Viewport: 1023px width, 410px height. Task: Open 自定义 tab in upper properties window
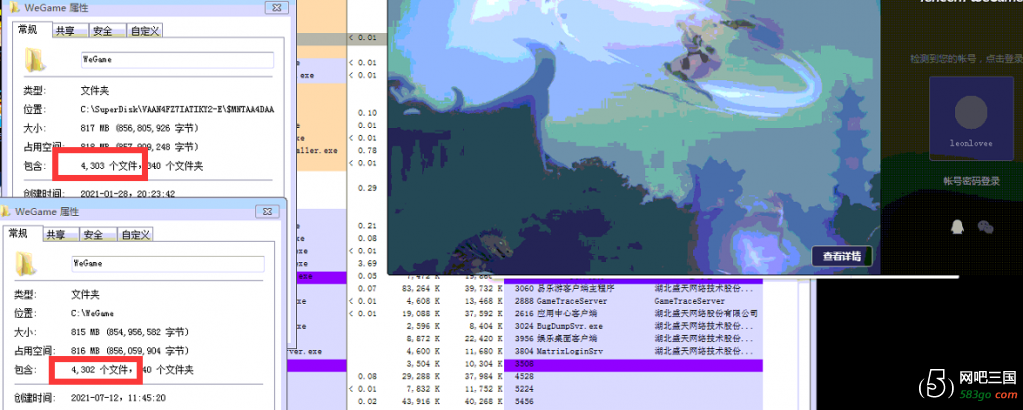[x=144, y=31]
